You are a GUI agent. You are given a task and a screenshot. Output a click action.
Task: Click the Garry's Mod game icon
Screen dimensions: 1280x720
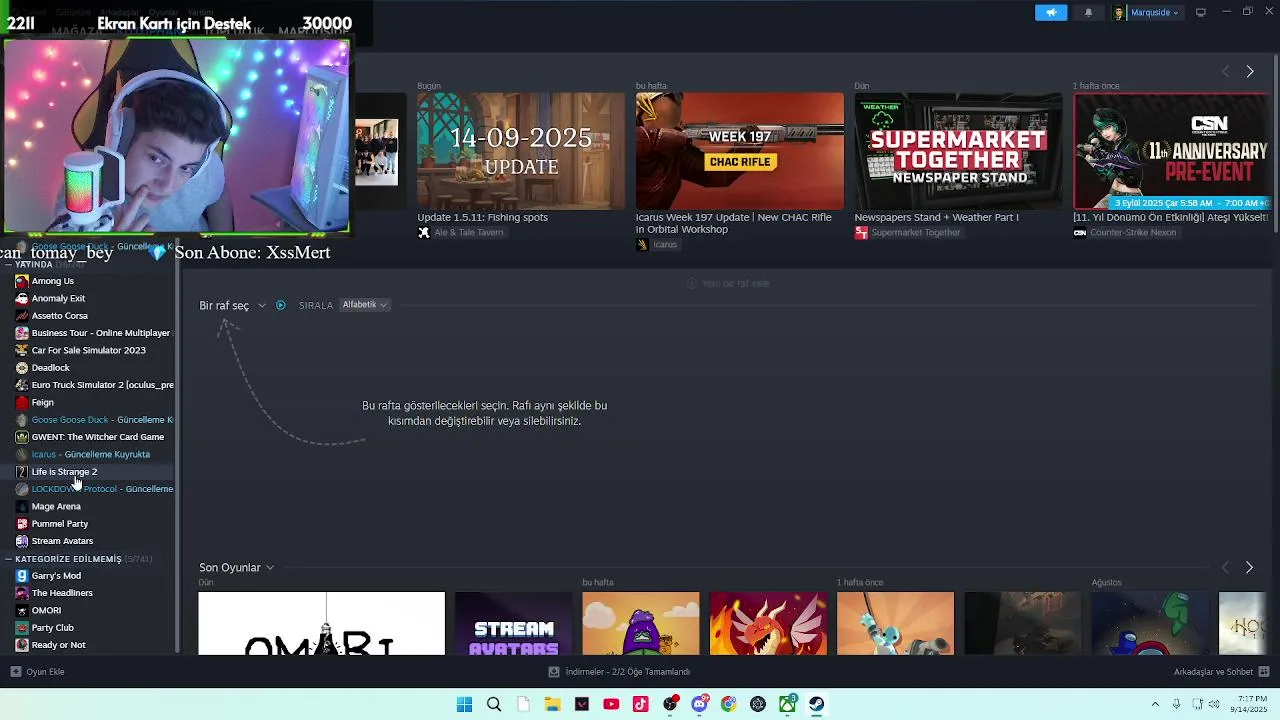[x=22, y=576]
